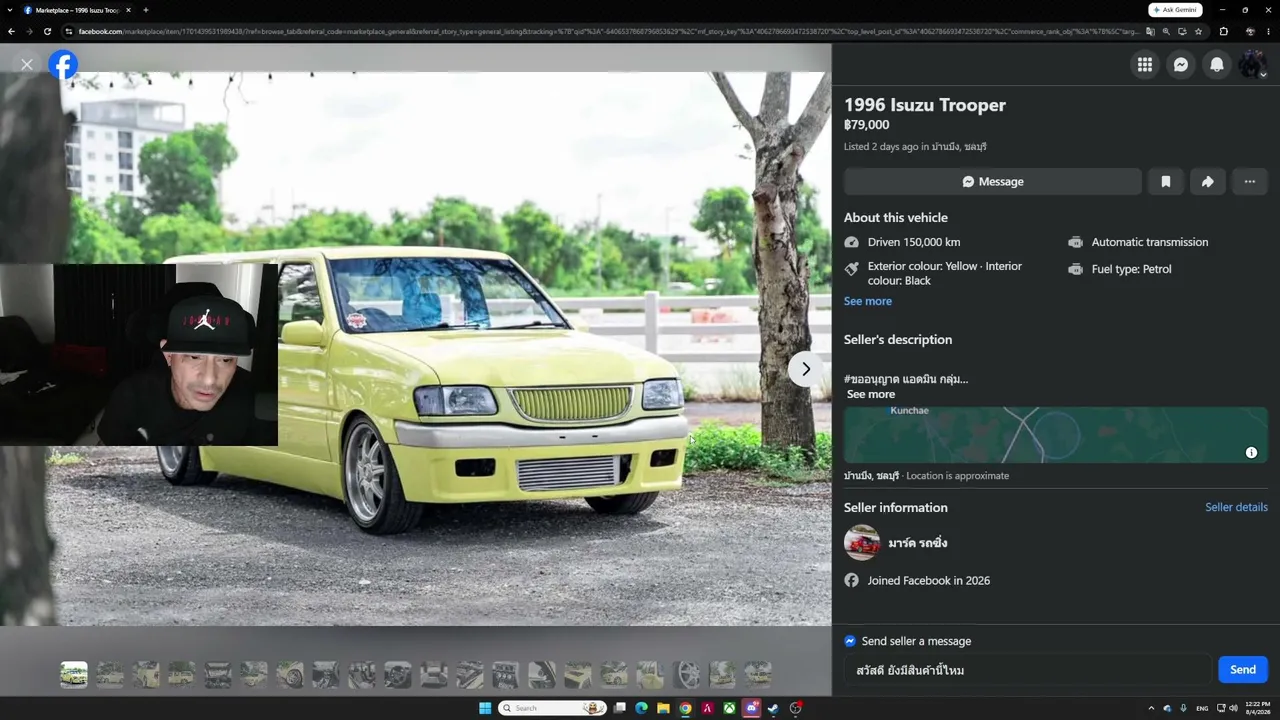Save the listing with the bookmark icon

click(x=1166, y=181)
